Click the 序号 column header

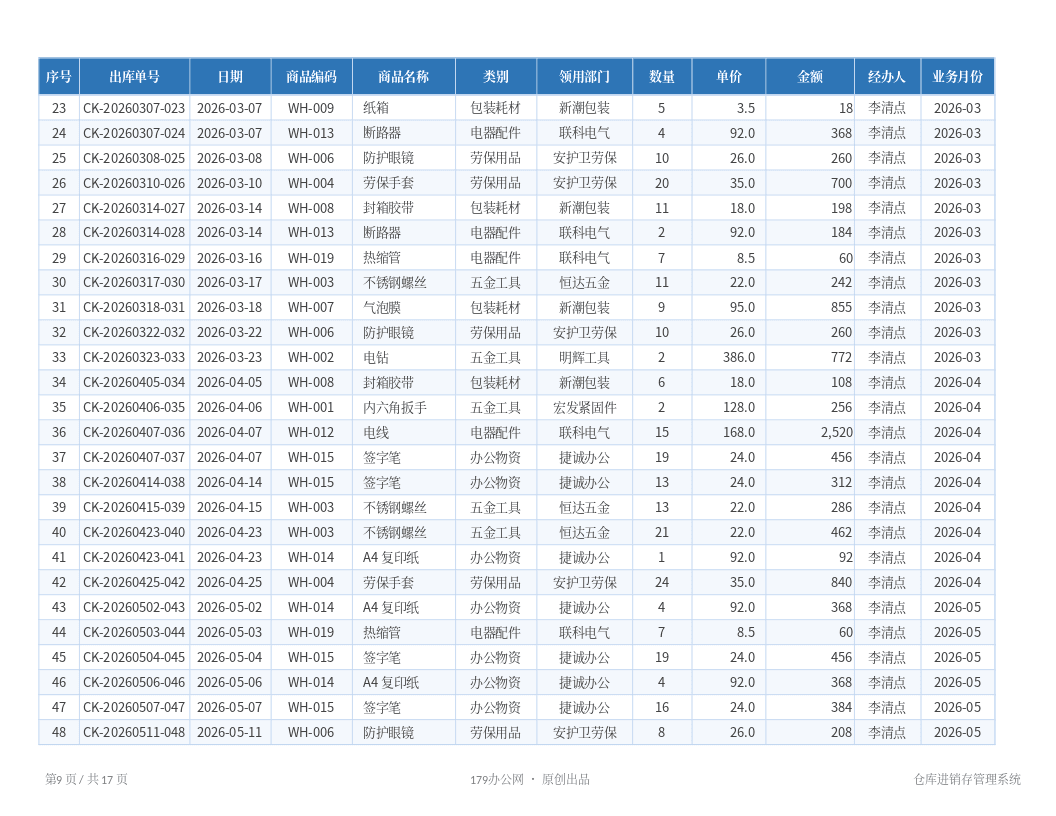[59, 77]
